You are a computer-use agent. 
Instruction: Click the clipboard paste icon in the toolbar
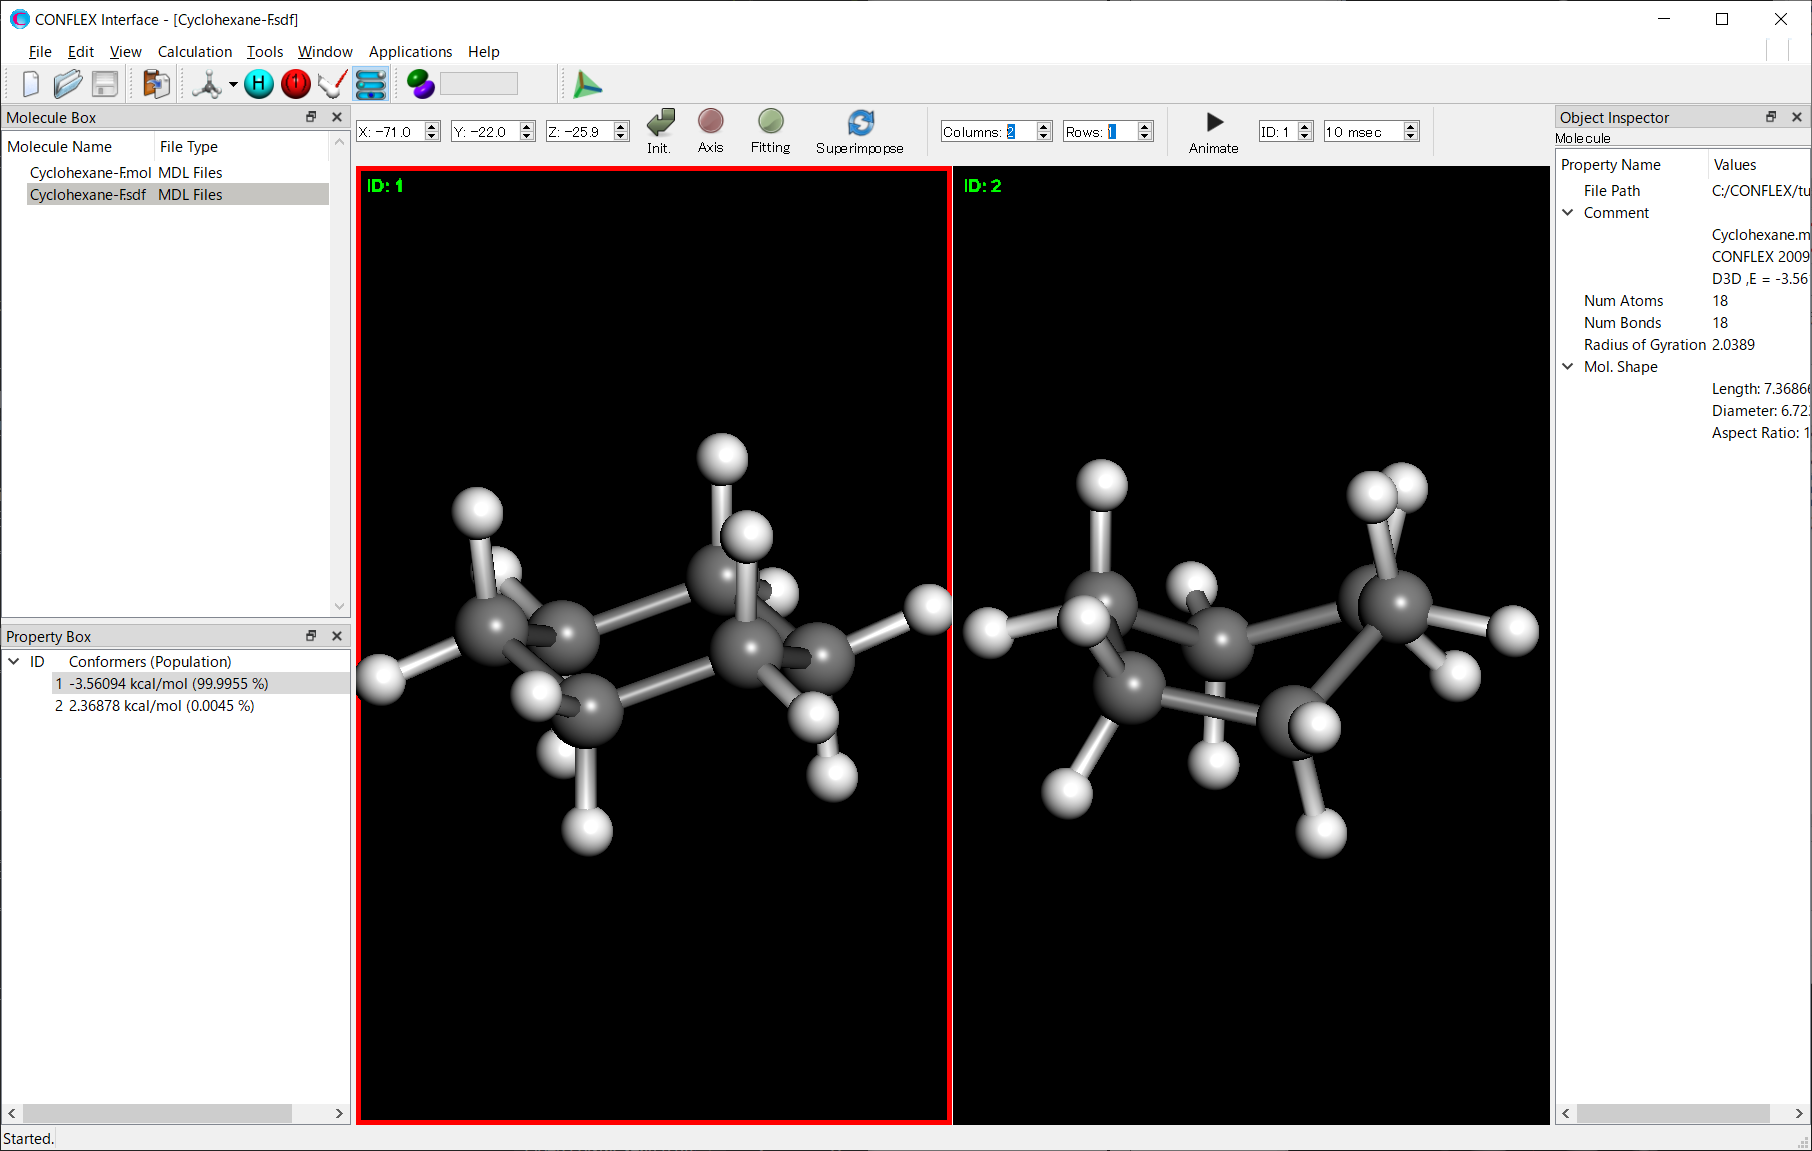(x=156, y=85)
